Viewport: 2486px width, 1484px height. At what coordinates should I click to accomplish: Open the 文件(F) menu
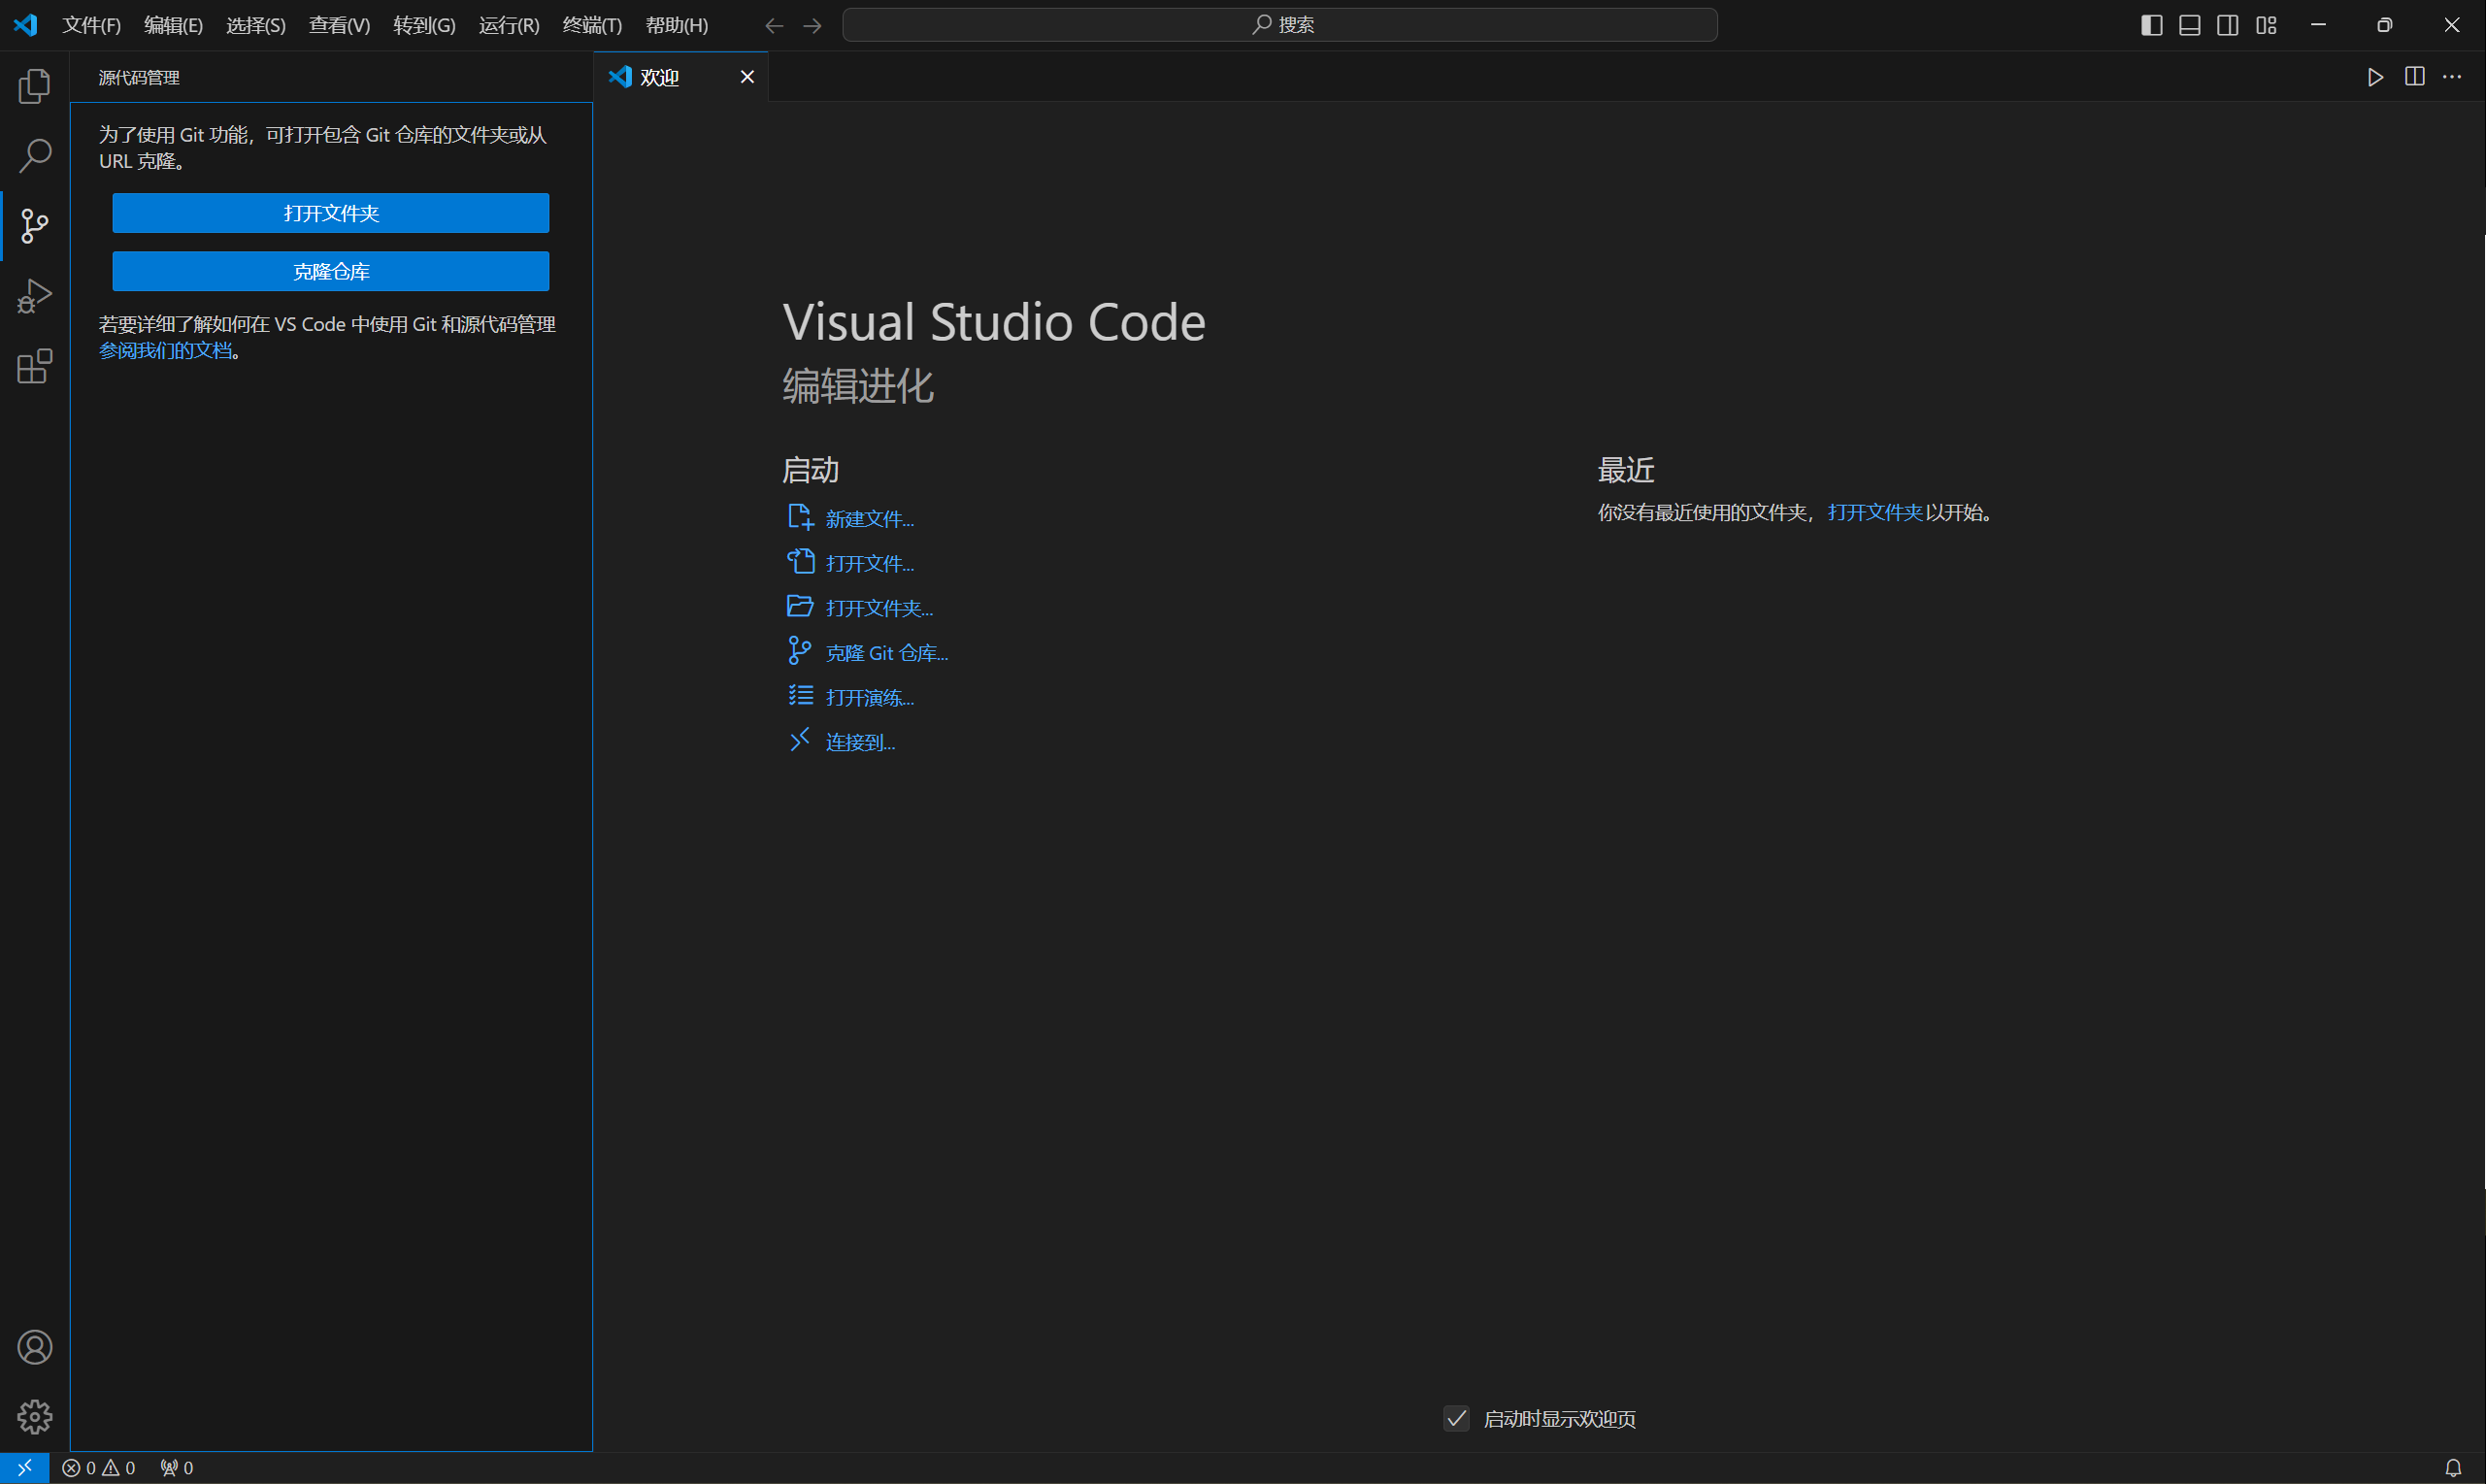(x=92, y=25)
